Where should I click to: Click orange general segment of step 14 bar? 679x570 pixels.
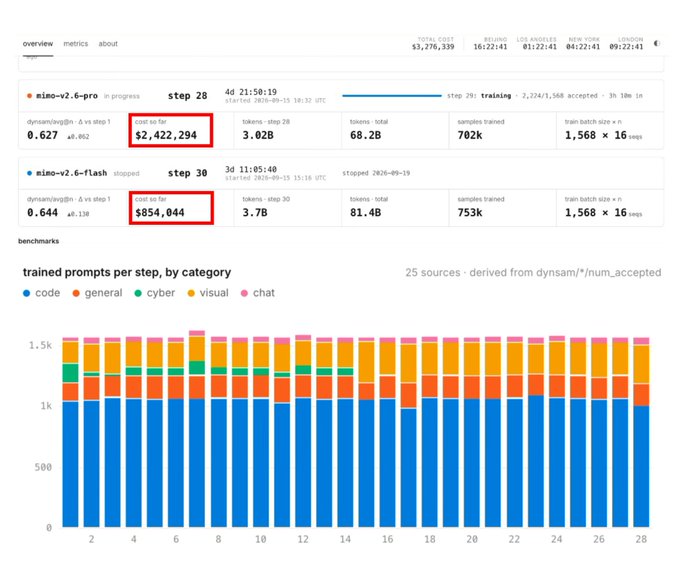345,387
